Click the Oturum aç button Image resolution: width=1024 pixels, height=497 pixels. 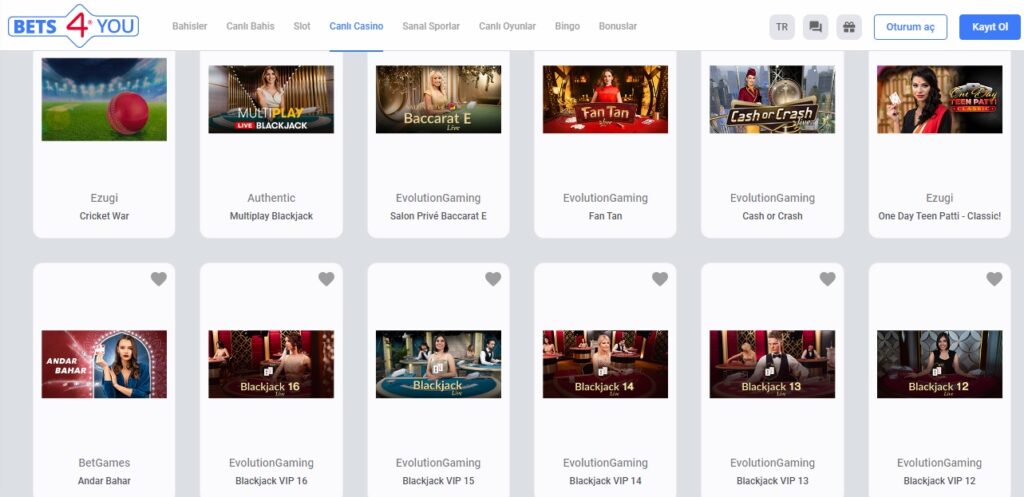point(910,27)
